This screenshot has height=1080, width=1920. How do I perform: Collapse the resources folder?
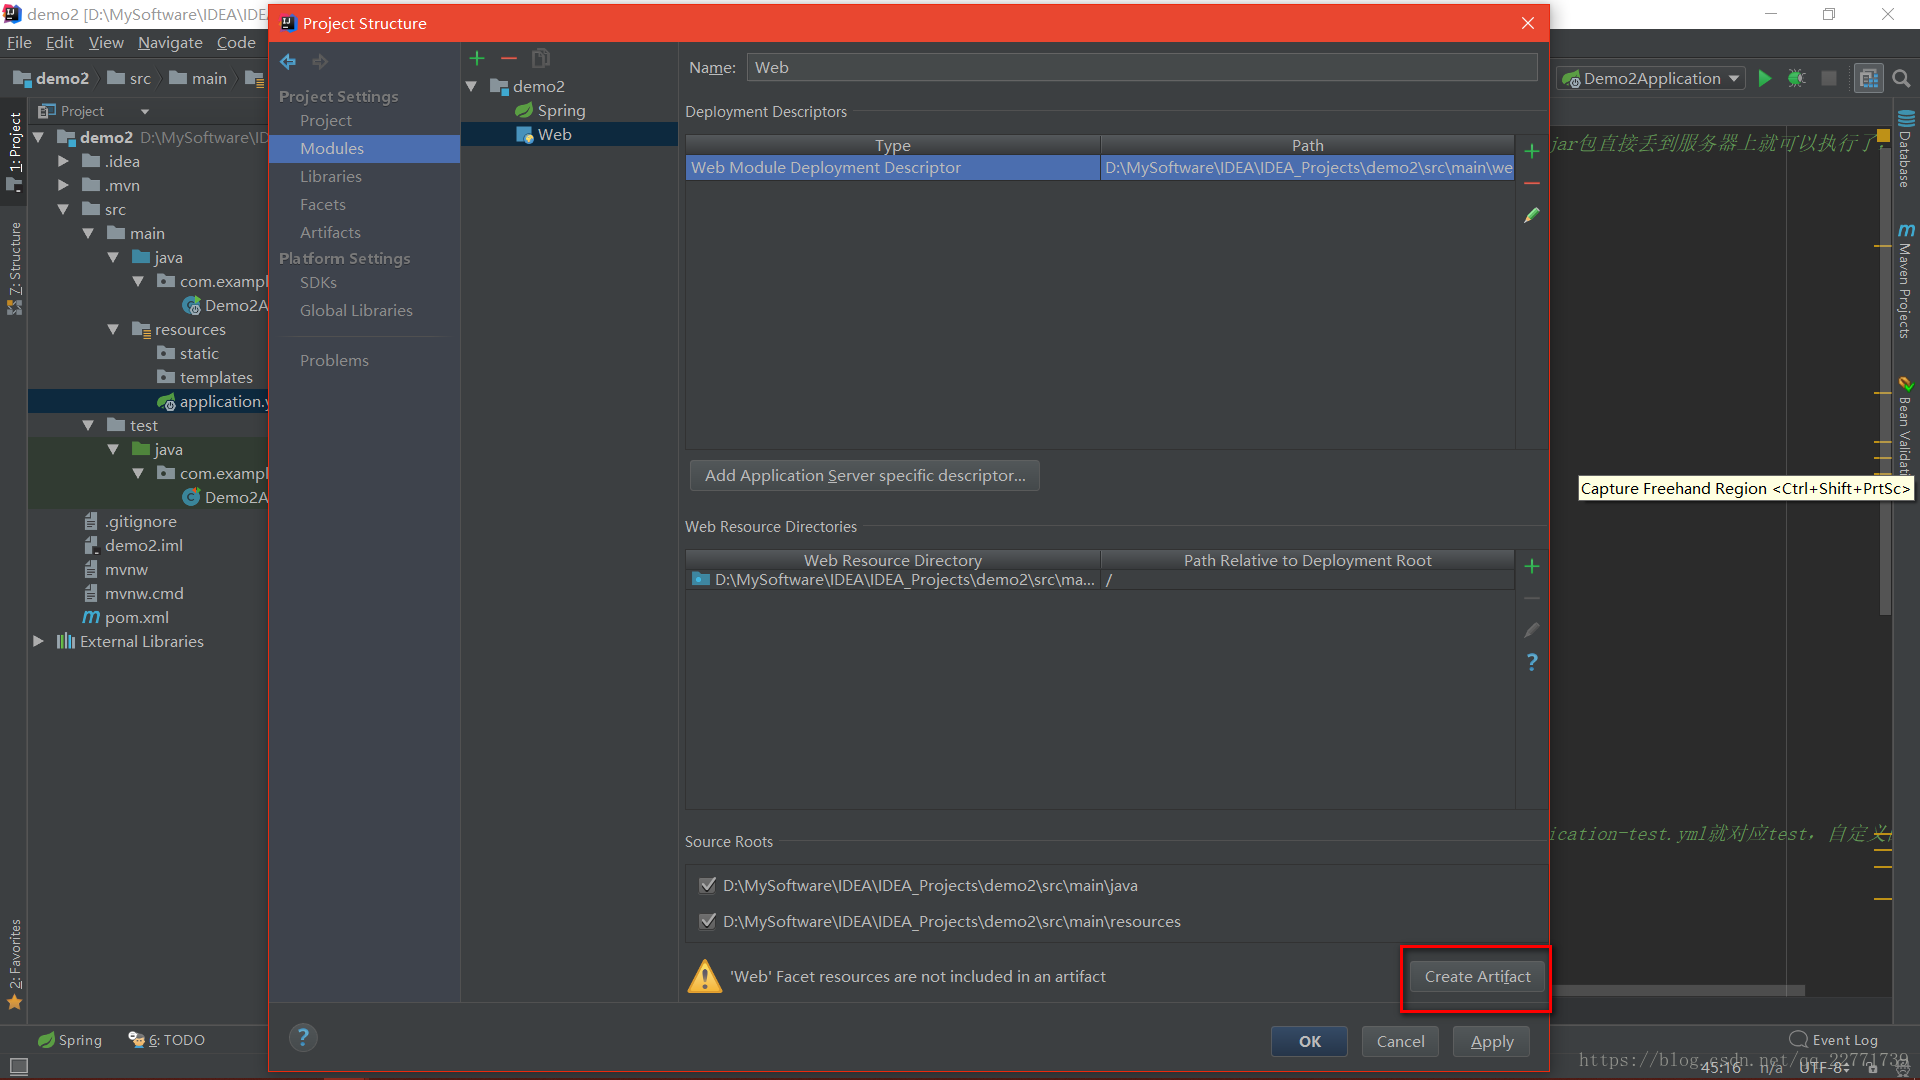(113, 329)
